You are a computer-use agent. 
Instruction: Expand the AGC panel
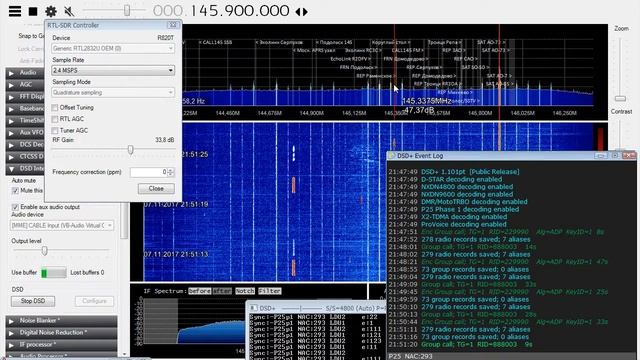(x=25, y=84)
